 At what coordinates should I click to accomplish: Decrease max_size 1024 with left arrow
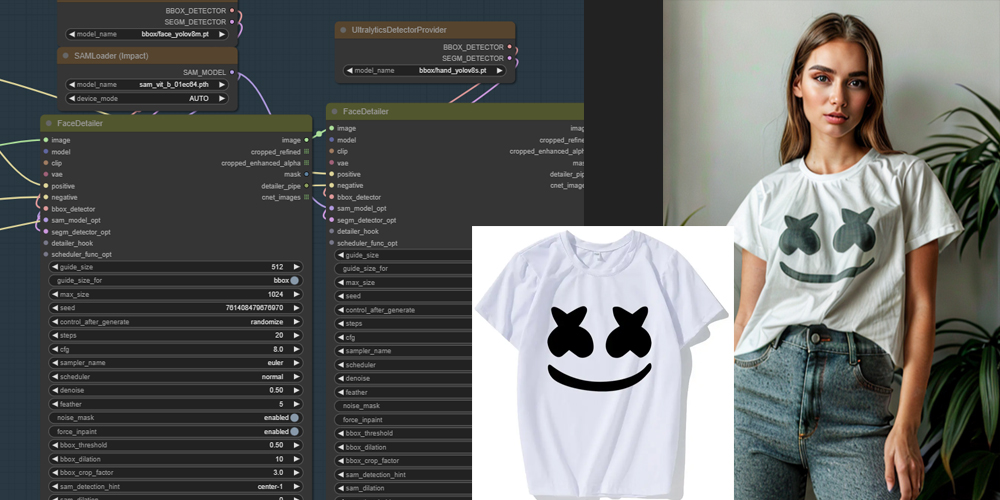click(x=55, y=295)
